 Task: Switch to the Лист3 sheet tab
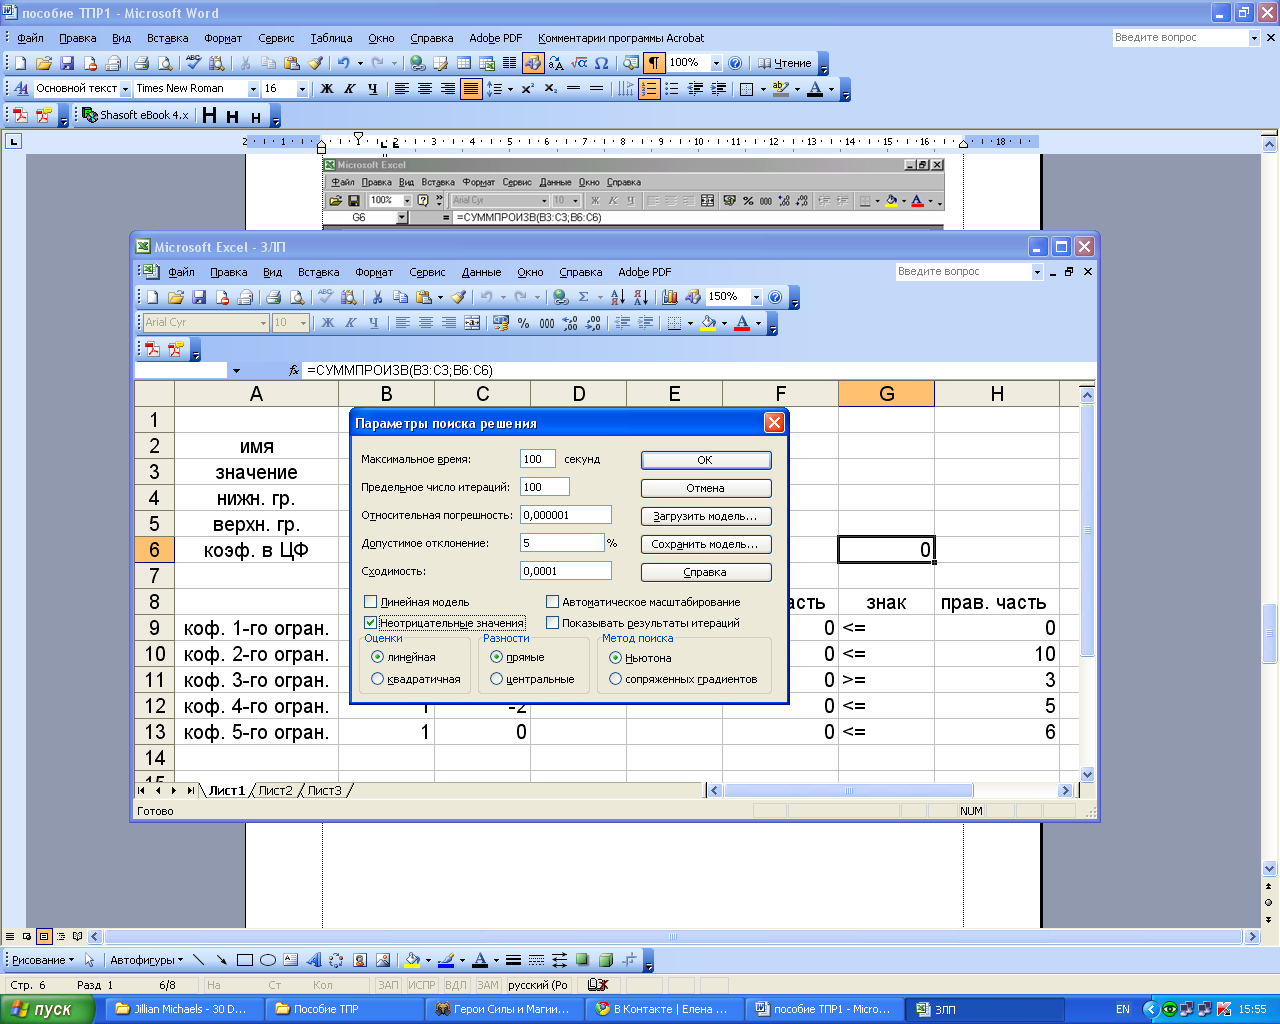(324, 790)
